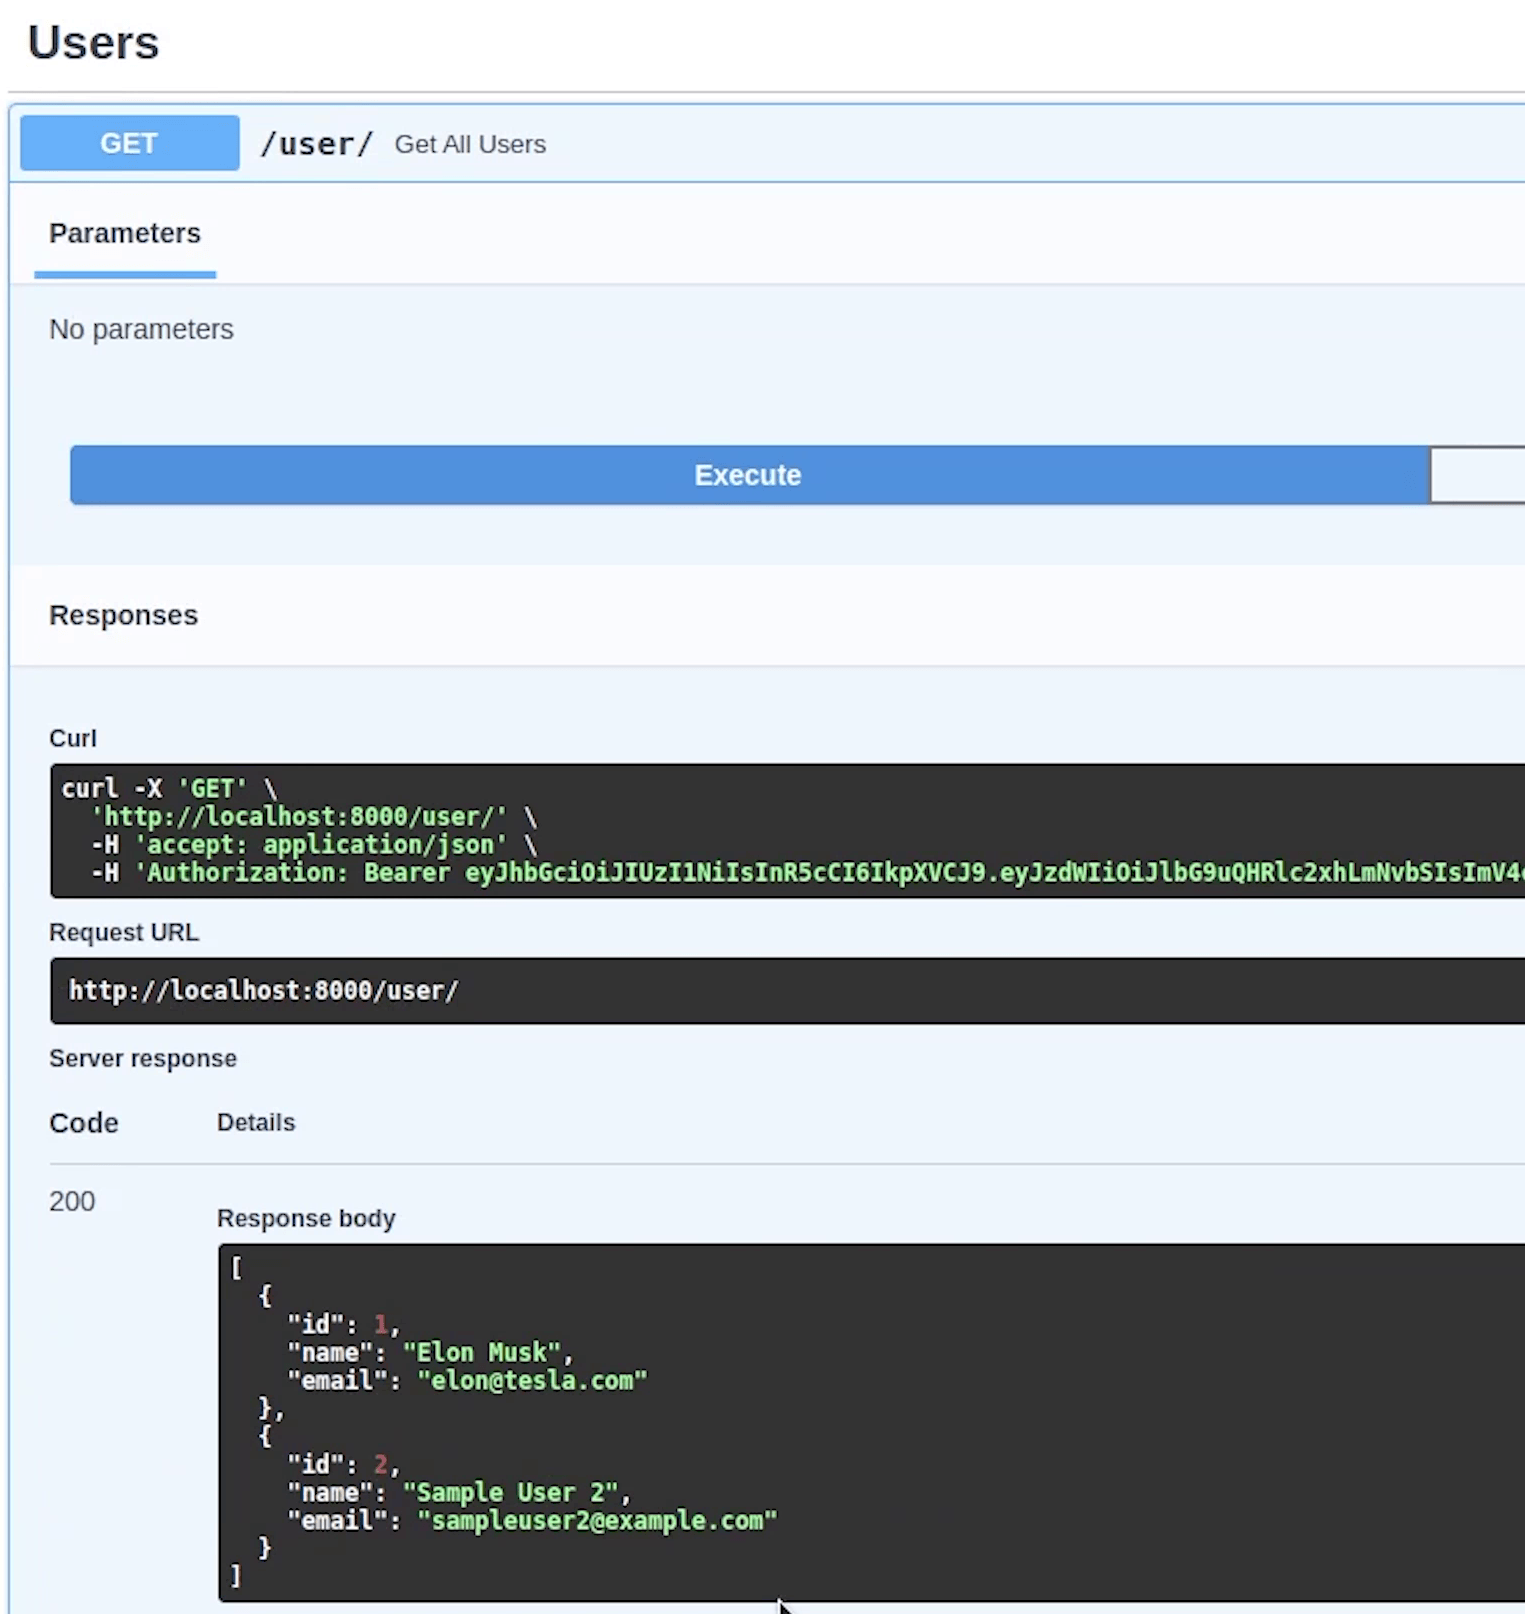Click the Request URL localhost box

264,990
